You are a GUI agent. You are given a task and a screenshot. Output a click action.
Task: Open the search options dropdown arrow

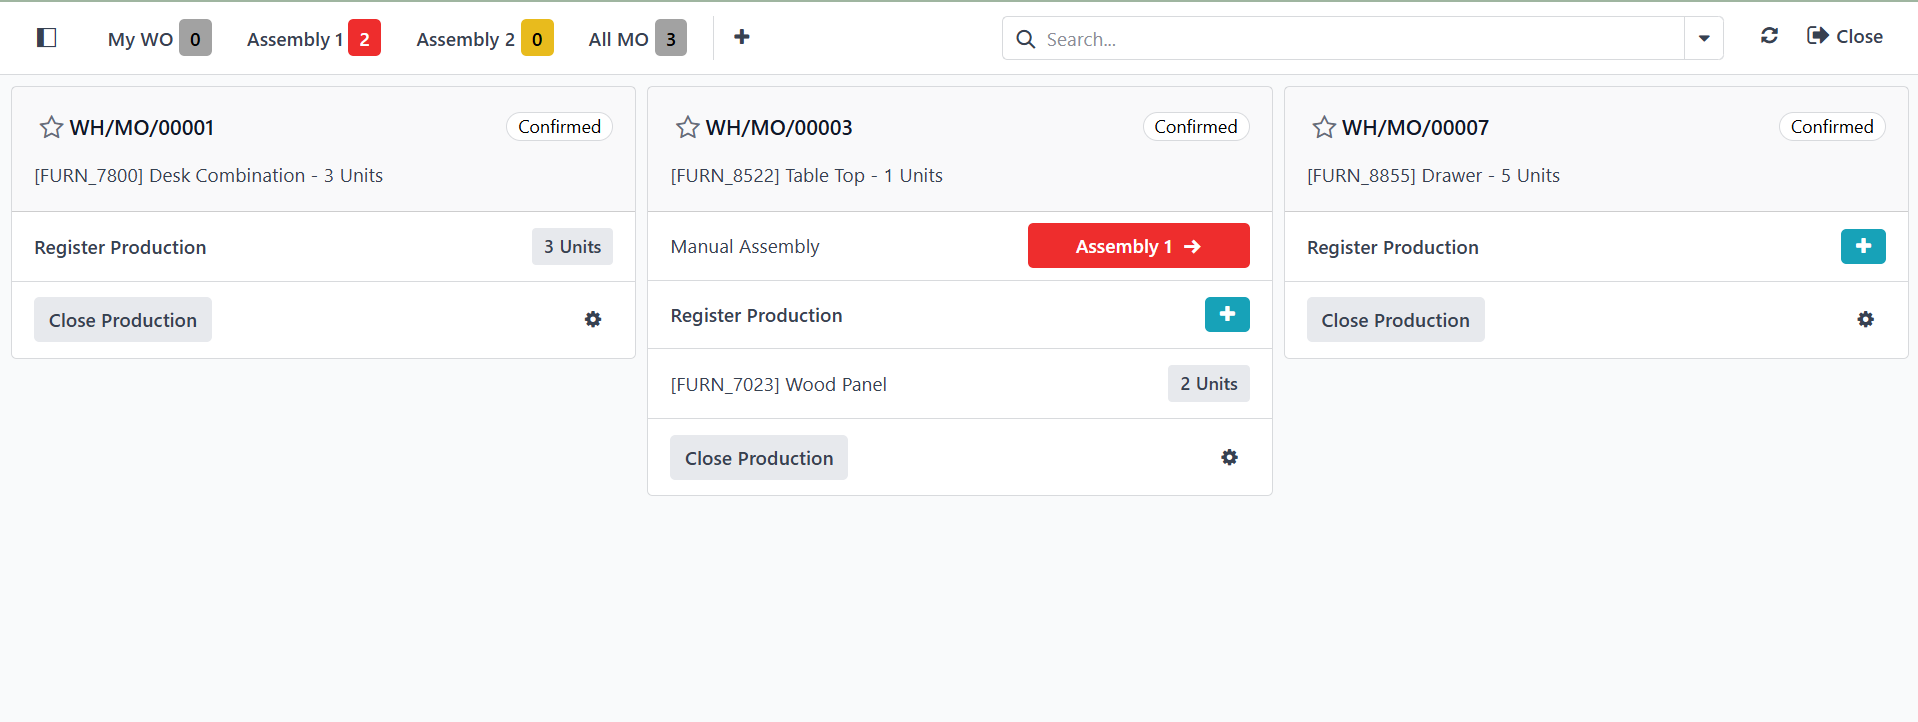[x=1704, y=39]
